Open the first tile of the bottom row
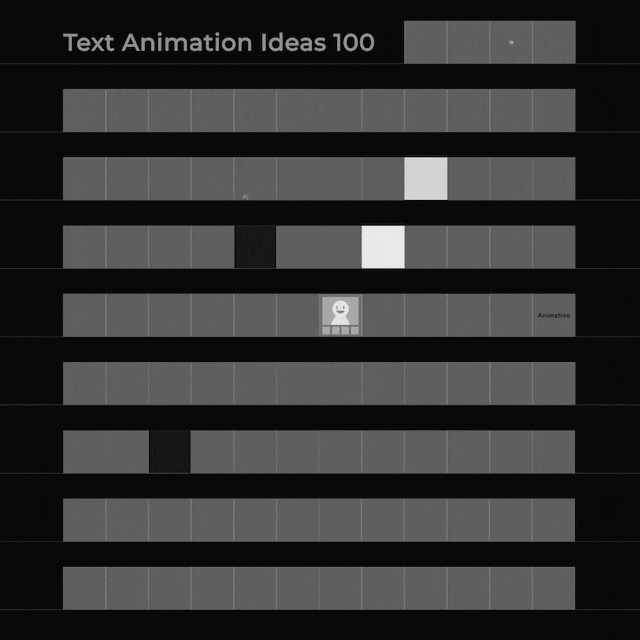Screen dimensions: 640x640 pos(84,588)
